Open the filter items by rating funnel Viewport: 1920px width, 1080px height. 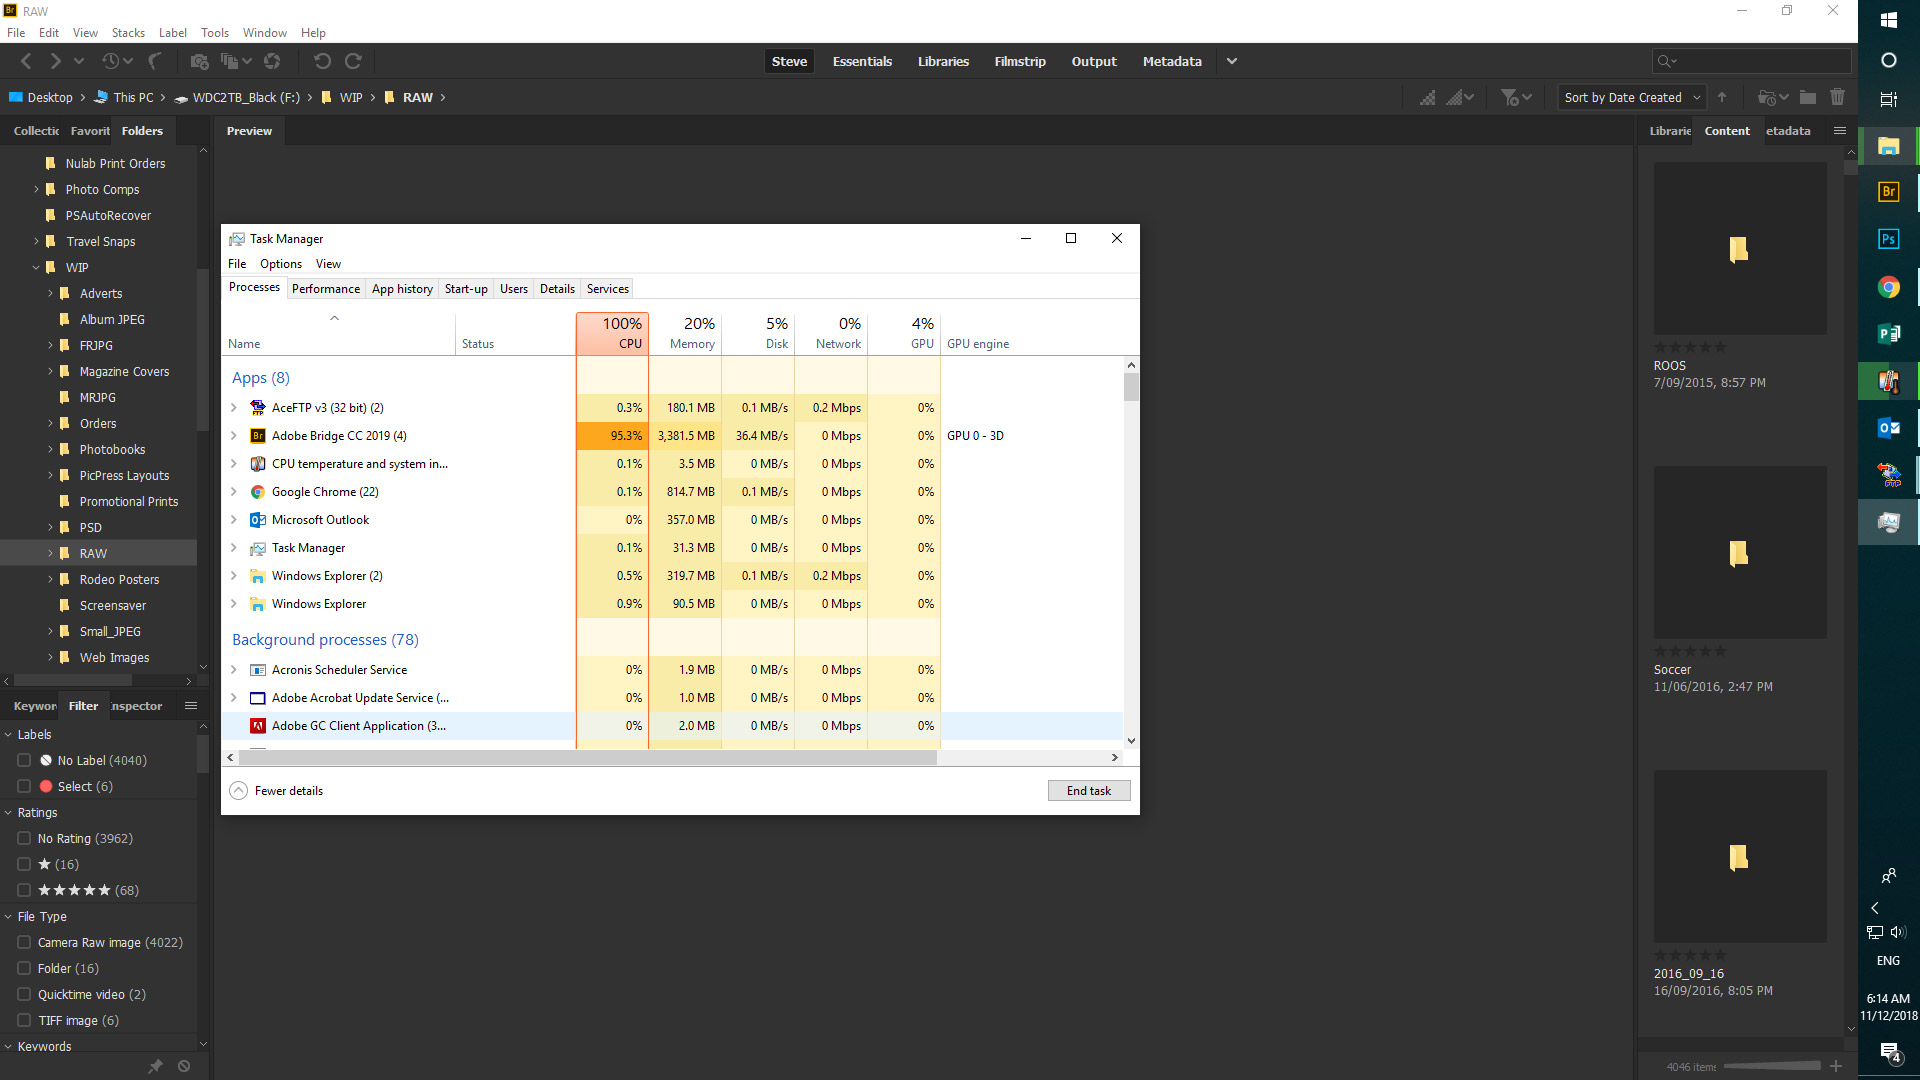point(1516,97)
